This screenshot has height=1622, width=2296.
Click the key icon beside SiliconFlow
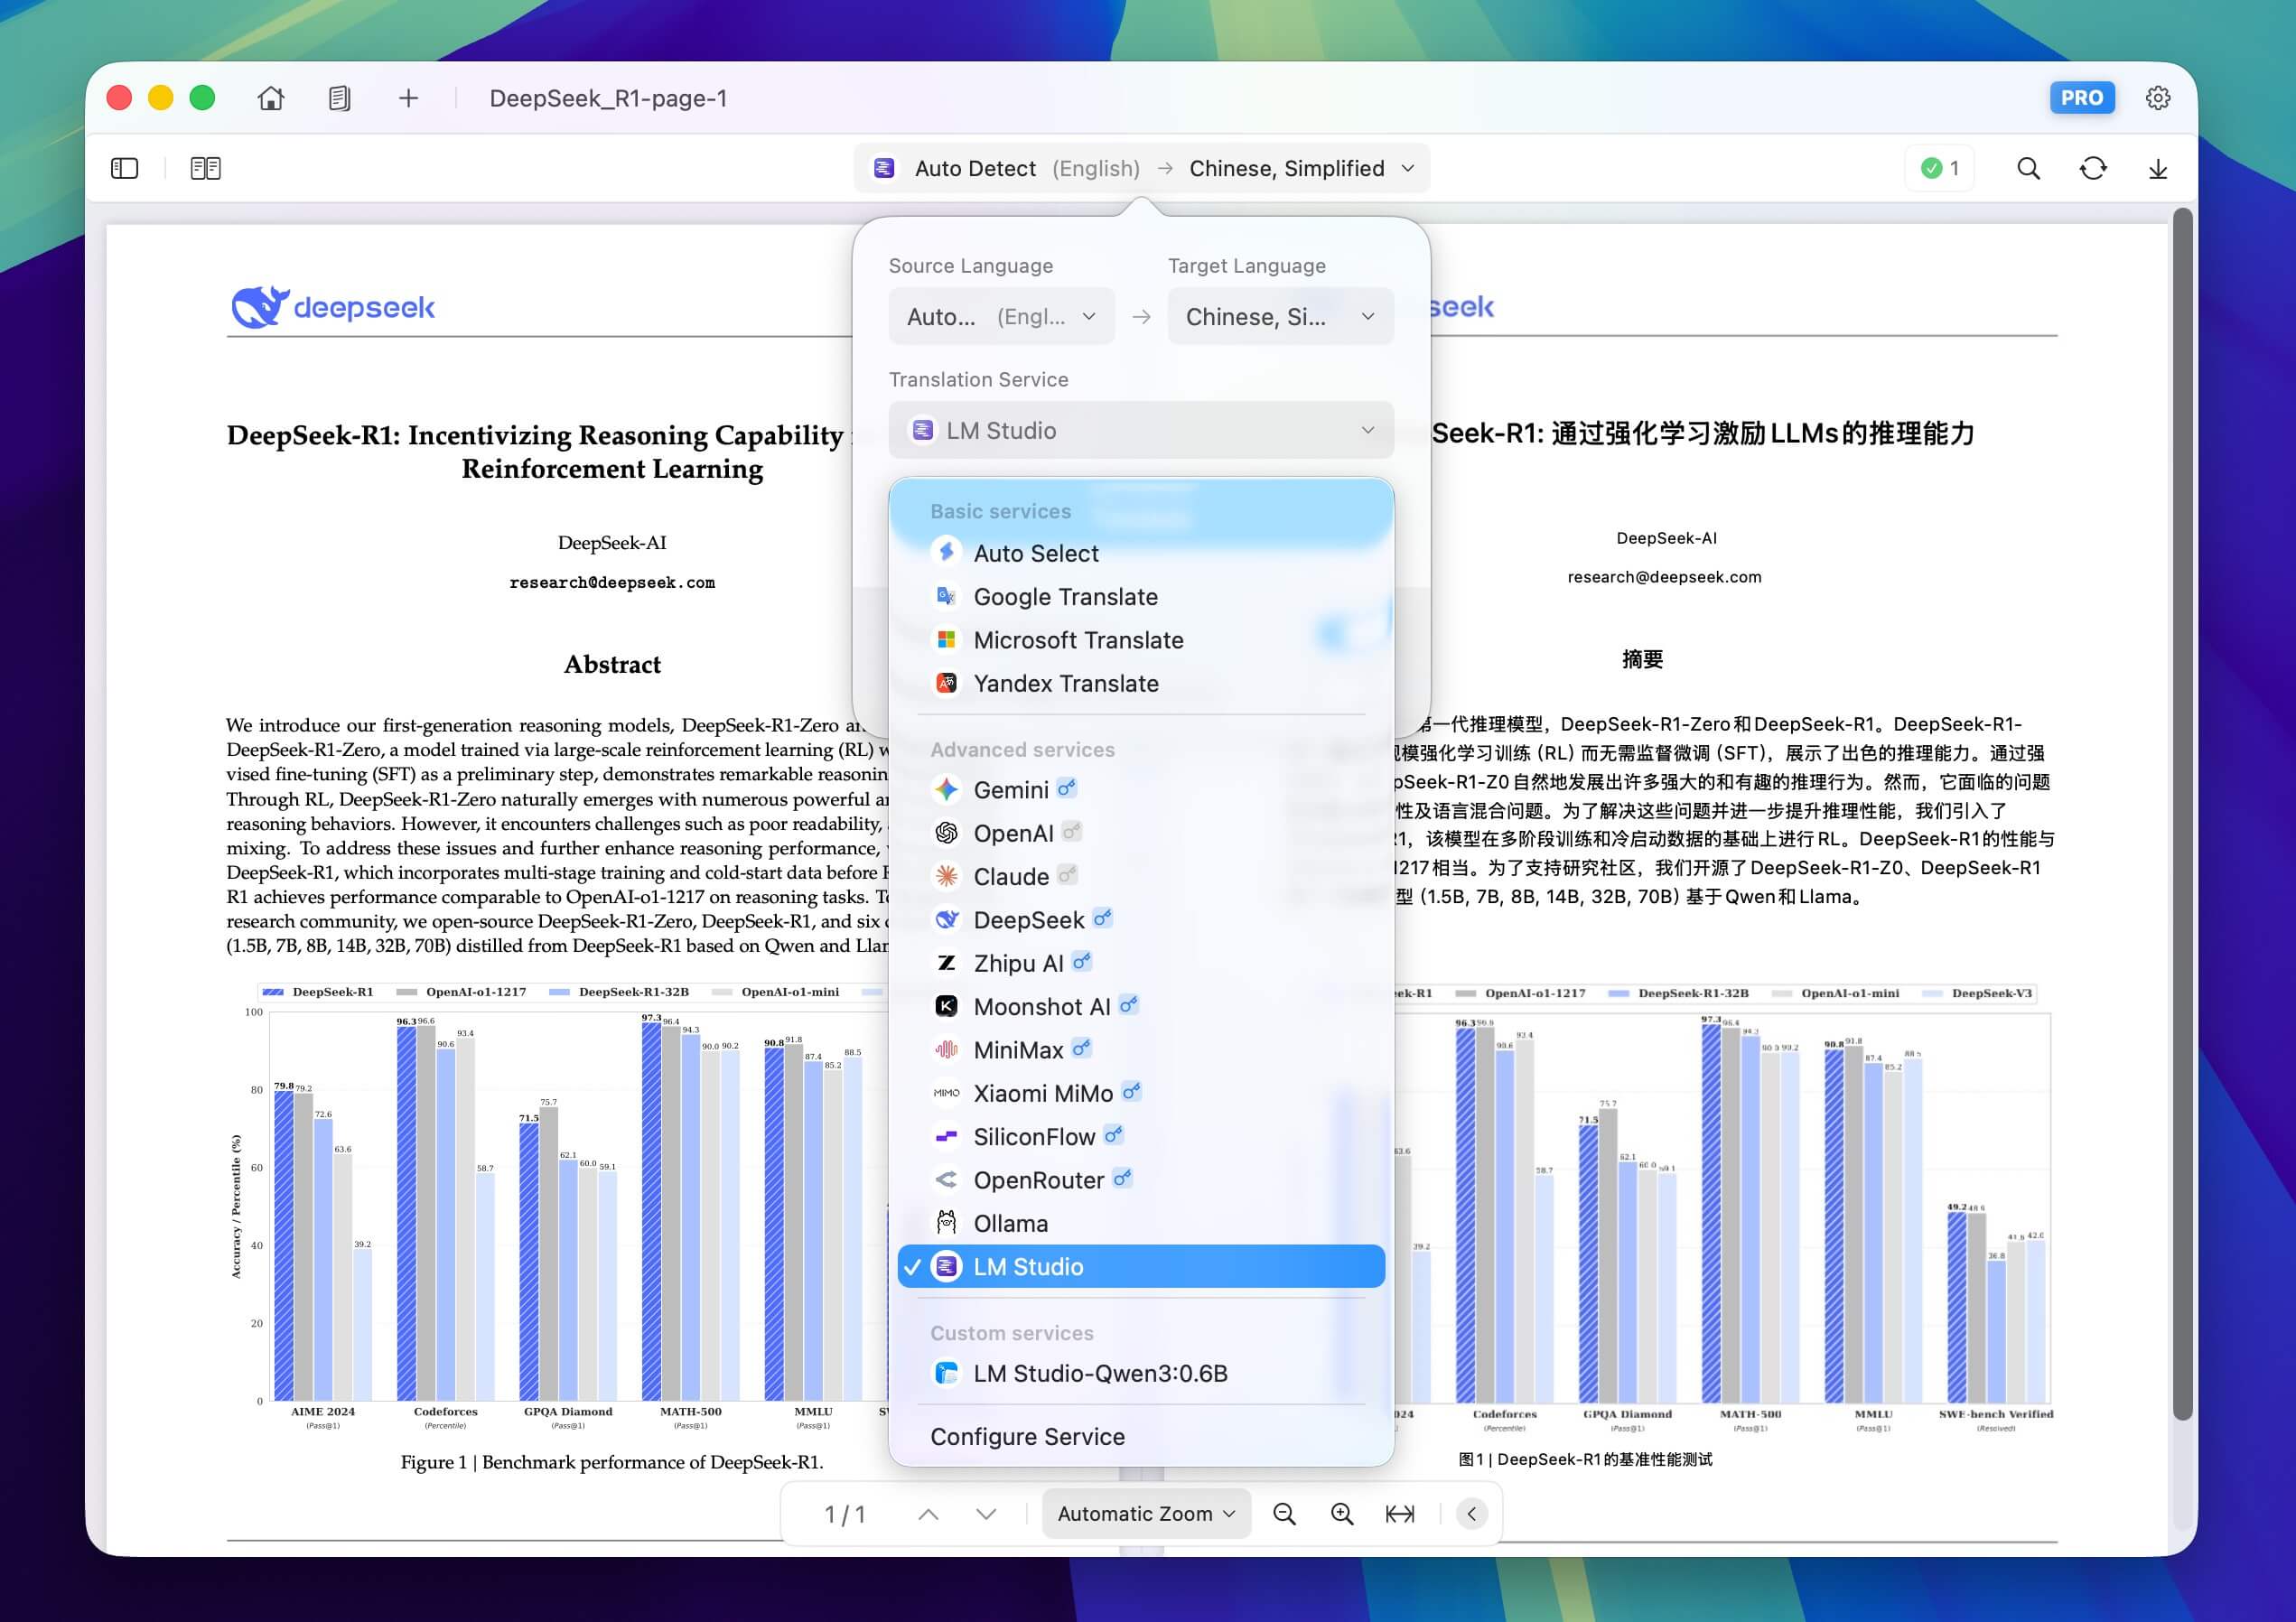click(x=1114, y=1134)
